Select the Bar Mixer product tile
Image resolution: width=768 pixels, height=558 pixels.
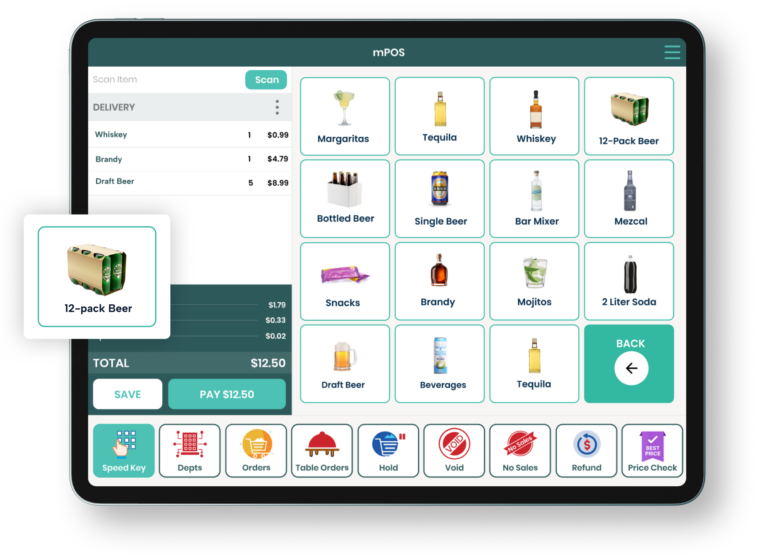click(535, 198)
